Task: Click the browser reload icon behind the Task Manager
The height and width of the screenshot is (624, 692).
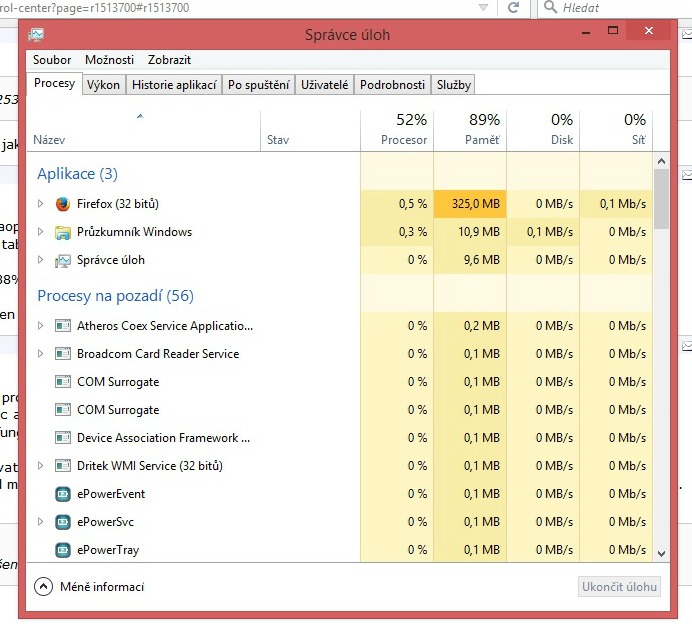Action: coord(513,8)
